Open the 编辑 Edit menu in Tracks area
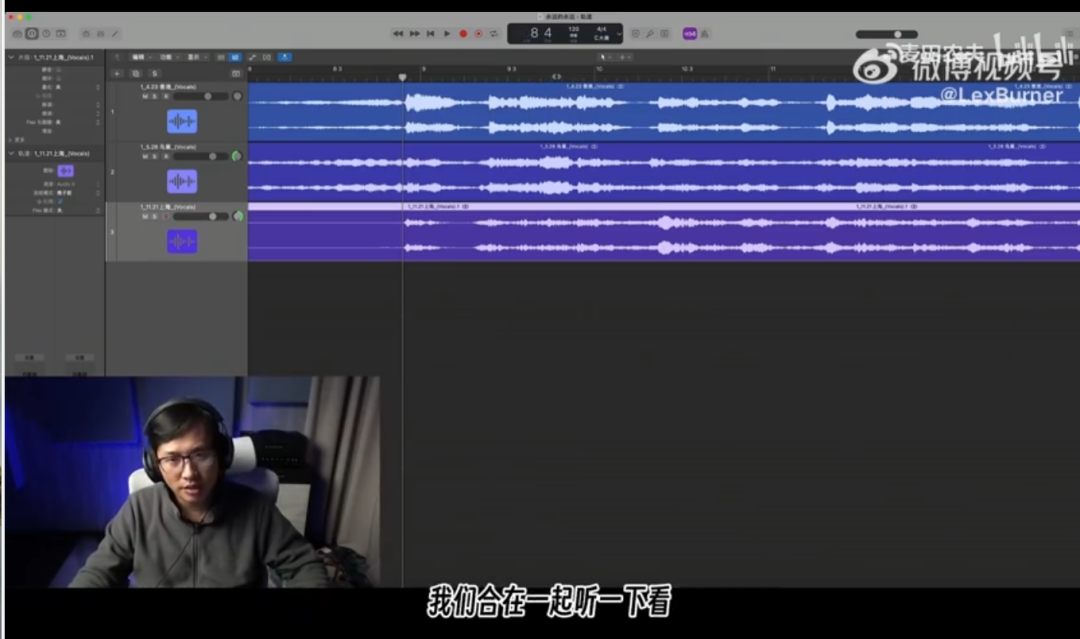The image size is (1080, 639). [x=140, y=57]
